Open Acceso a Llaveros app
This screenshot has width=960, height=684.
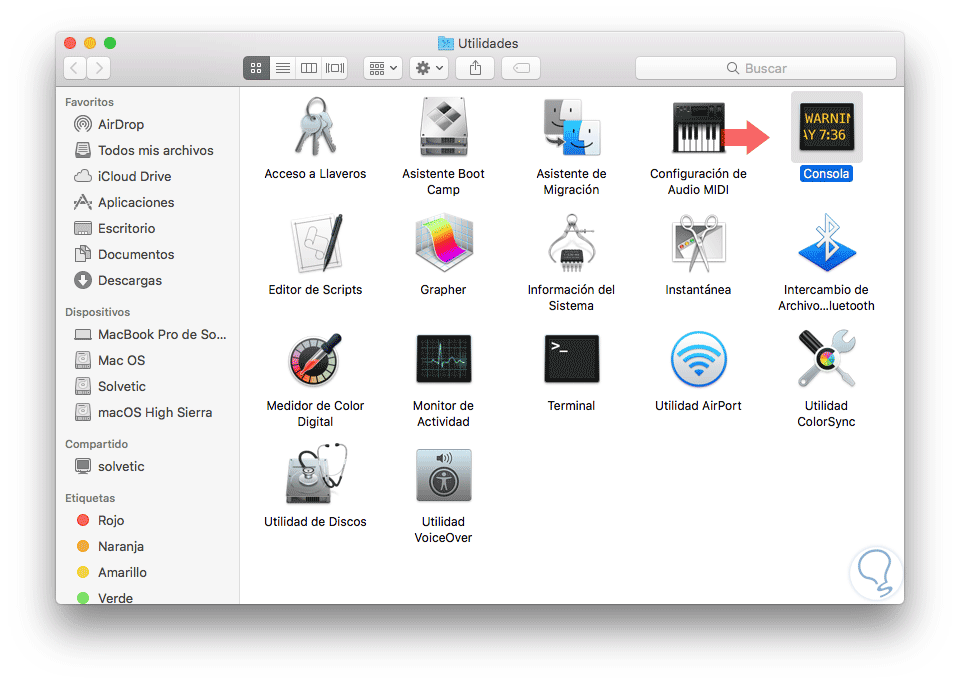coord(315,127)
